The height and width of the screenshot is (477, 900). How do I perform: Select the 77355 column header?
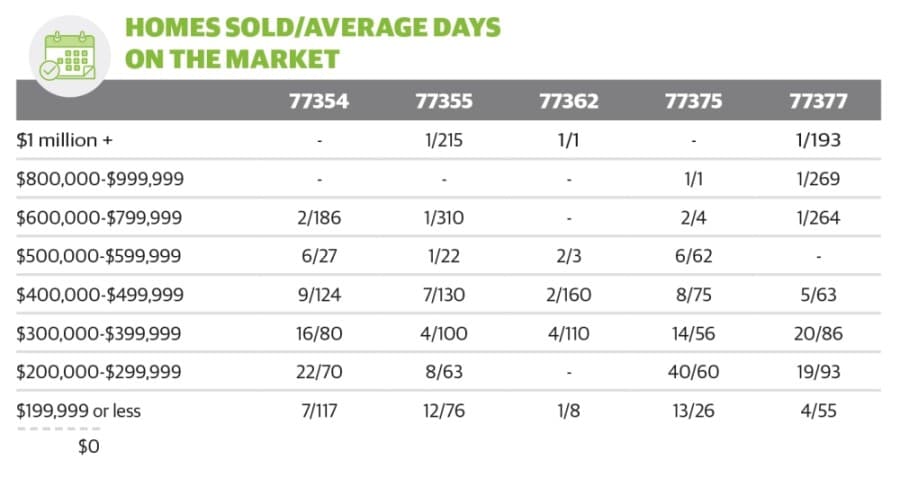click(x=444, y=101)
